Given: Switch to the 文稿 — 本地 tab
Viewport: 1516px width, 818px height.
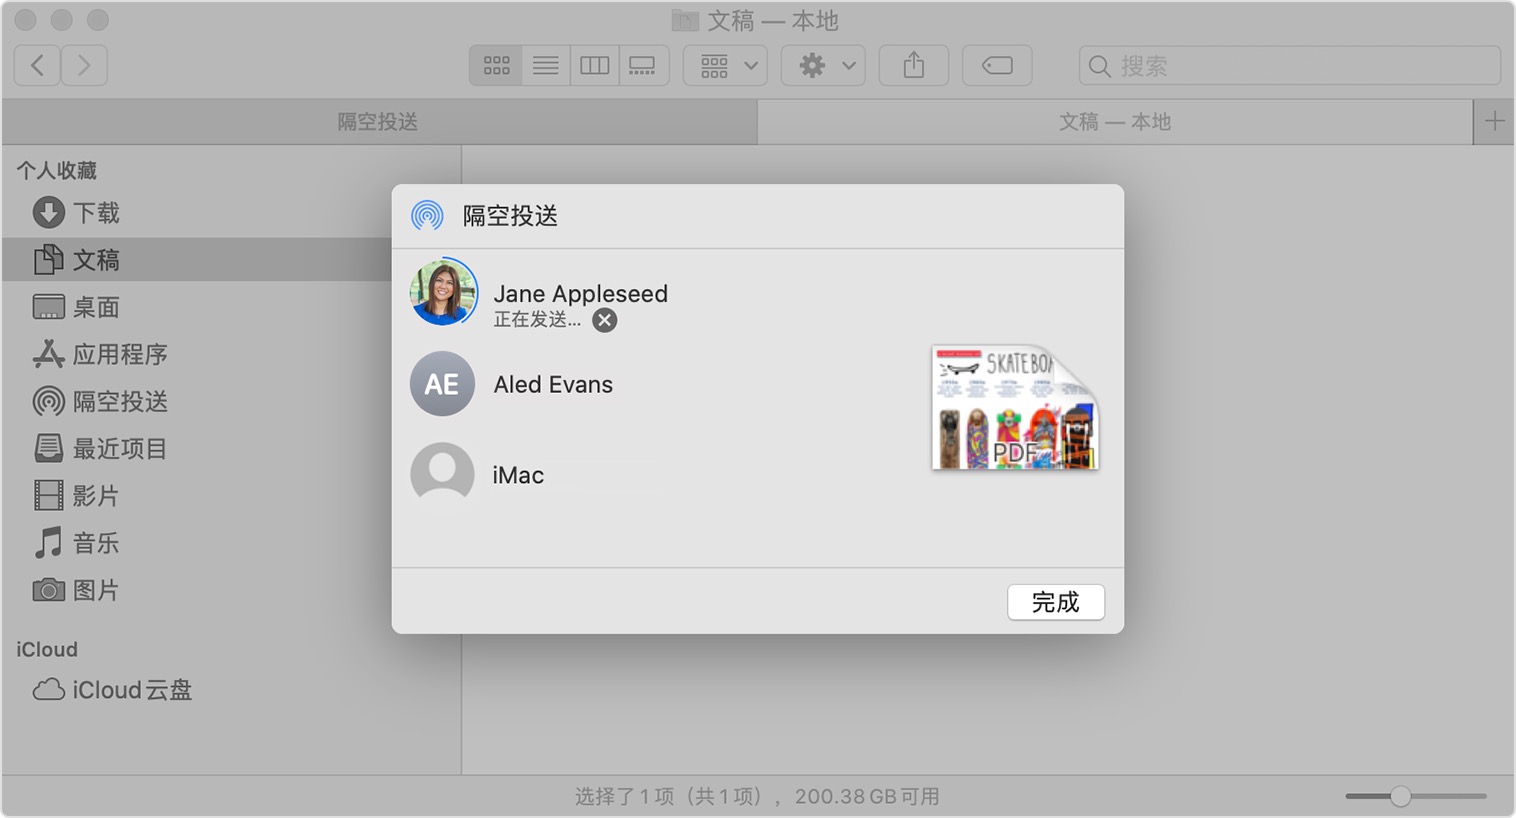Looking at the screenshot, I should pos(1115,121).
